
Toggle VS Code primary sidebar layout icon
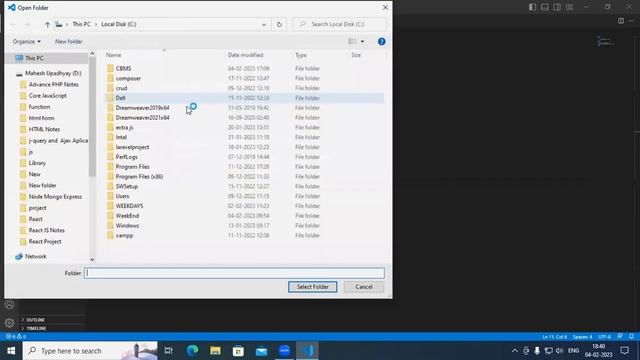[x=532, y=7]
